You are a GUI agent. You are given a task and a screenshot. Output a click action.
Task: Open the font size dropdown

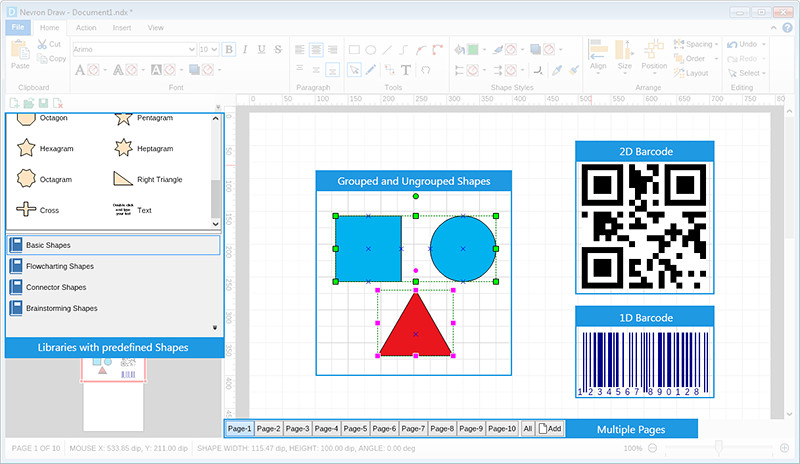coord(215,49)
